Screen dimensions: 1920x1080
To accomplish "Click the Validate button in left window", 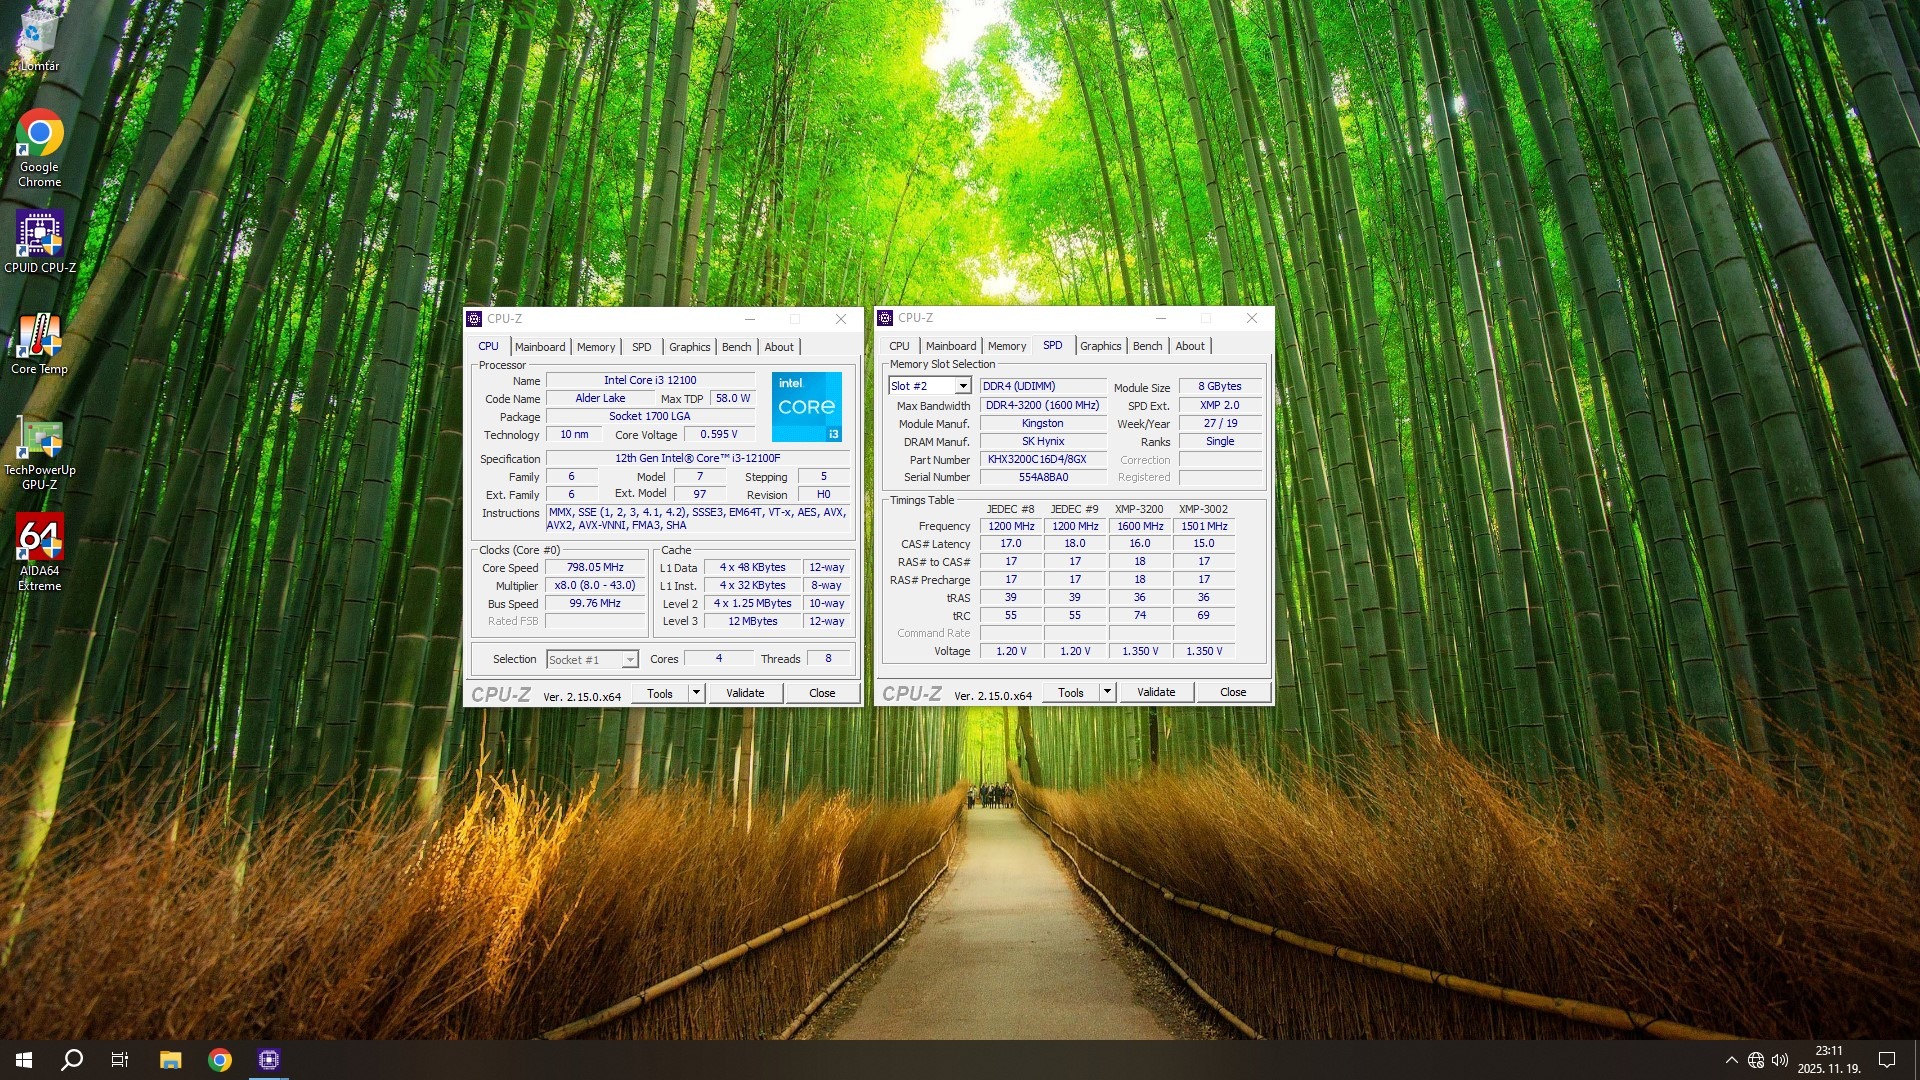I will pyautogui.click(x=745, y=693).
